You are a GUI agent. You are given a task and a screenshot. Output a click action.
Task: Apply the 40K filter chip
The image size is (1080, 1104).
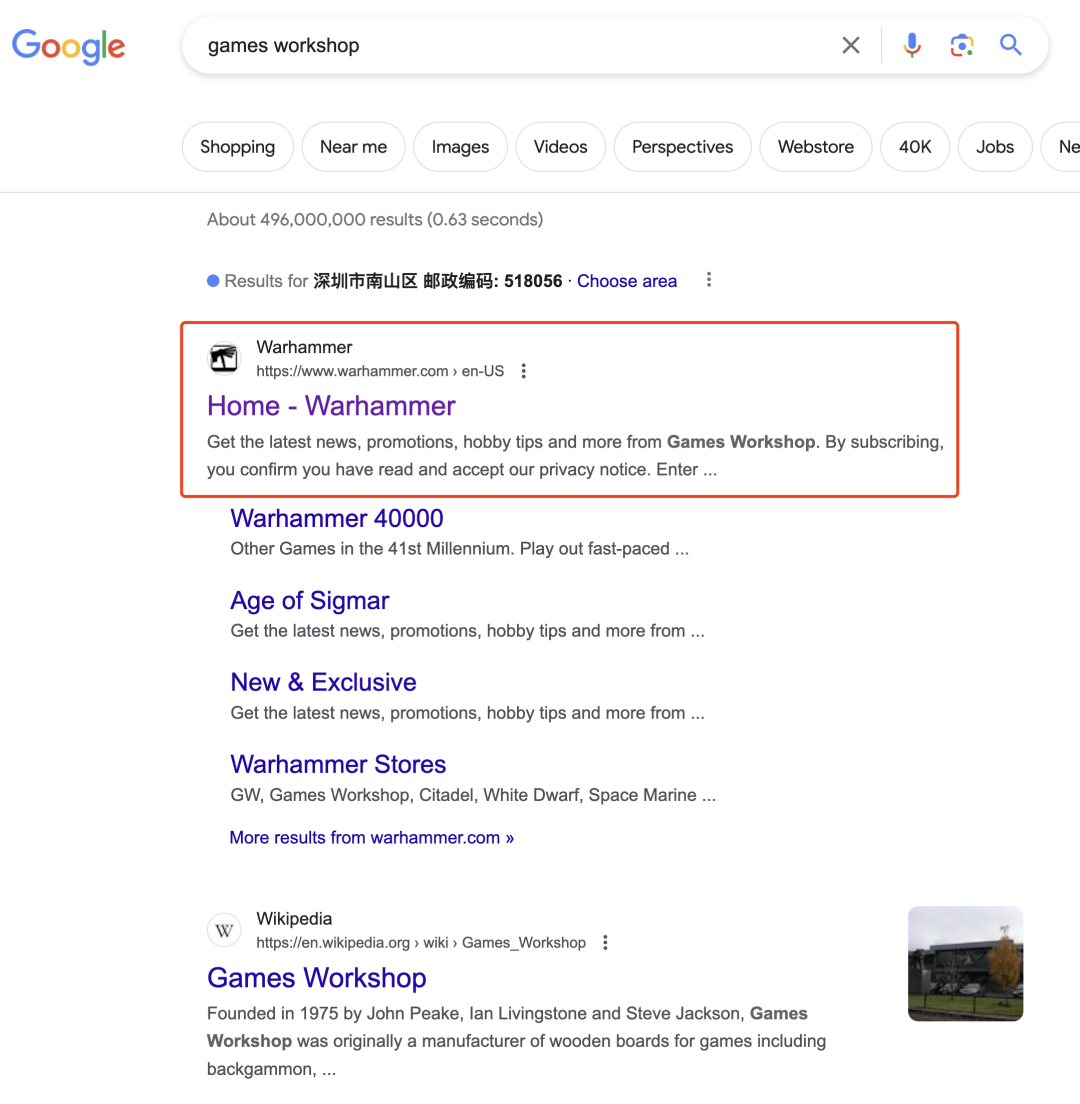coord(915,146)
